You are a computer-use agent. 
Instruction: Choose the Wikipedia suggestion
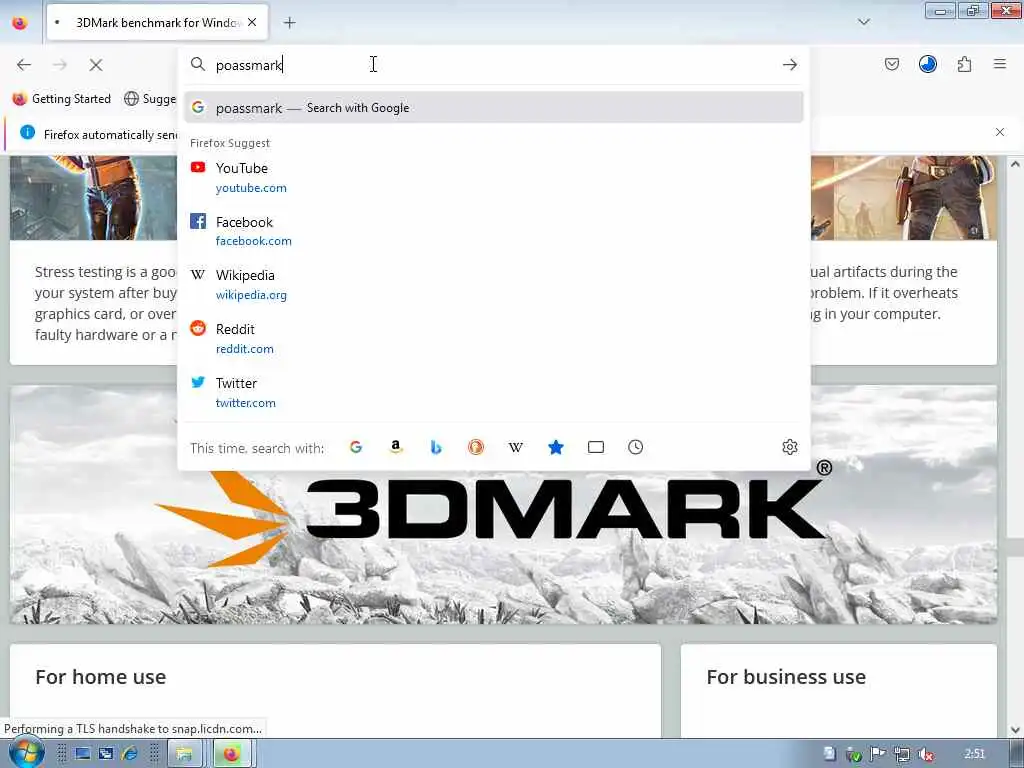494,285
